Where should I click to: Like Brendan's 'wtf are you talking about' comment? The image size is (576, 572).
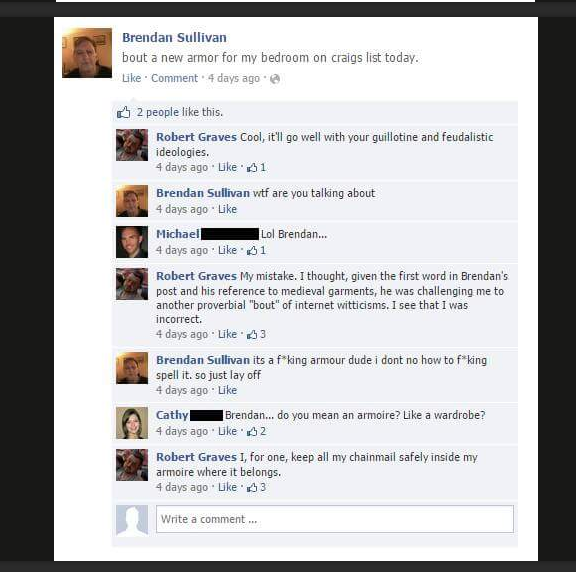(x=227, y=209)
